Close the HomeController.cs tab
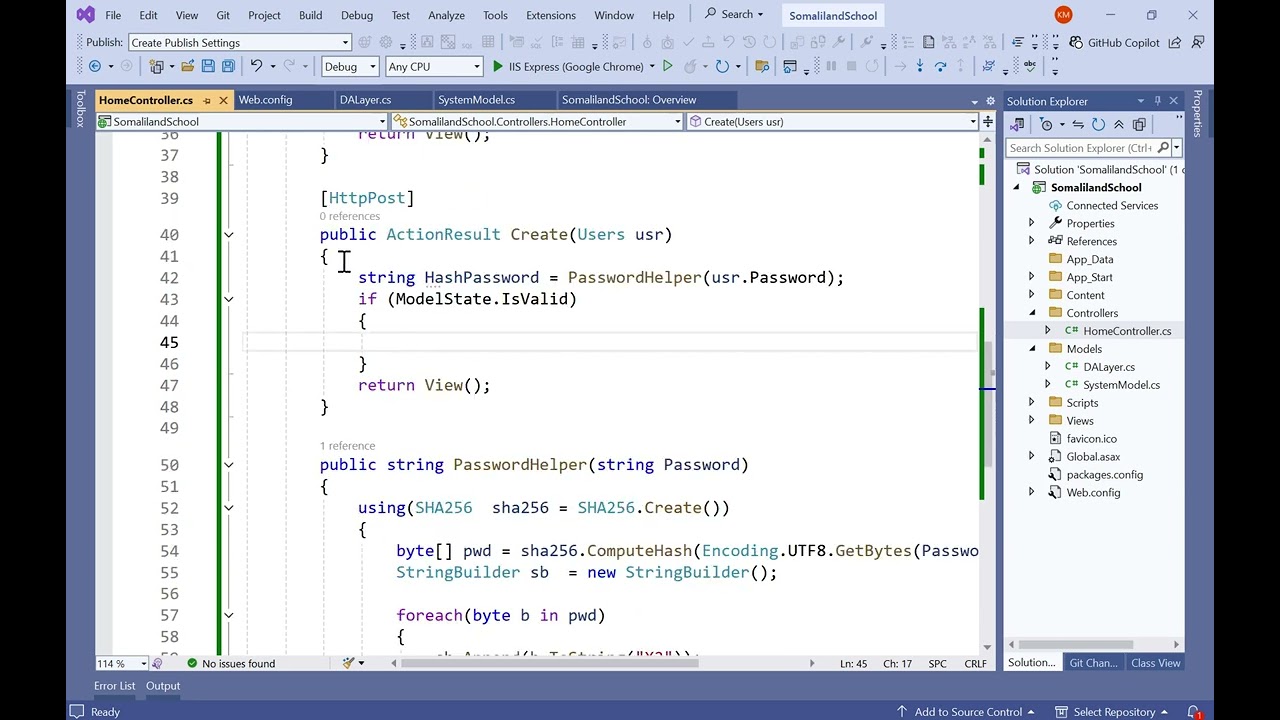The width and height of the screenshot is (1280, 720). tap(223, 100)
